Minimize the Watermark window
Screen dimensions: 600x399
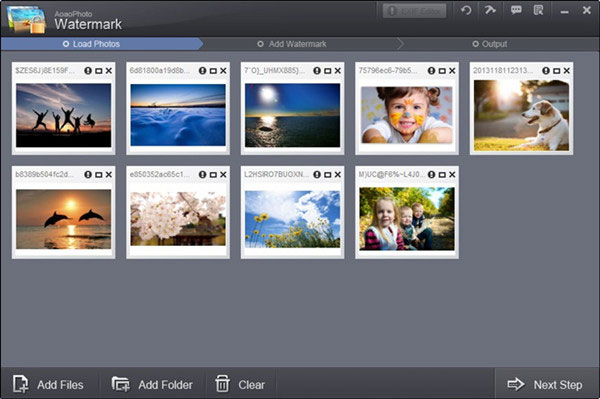(x=564, y=11)
